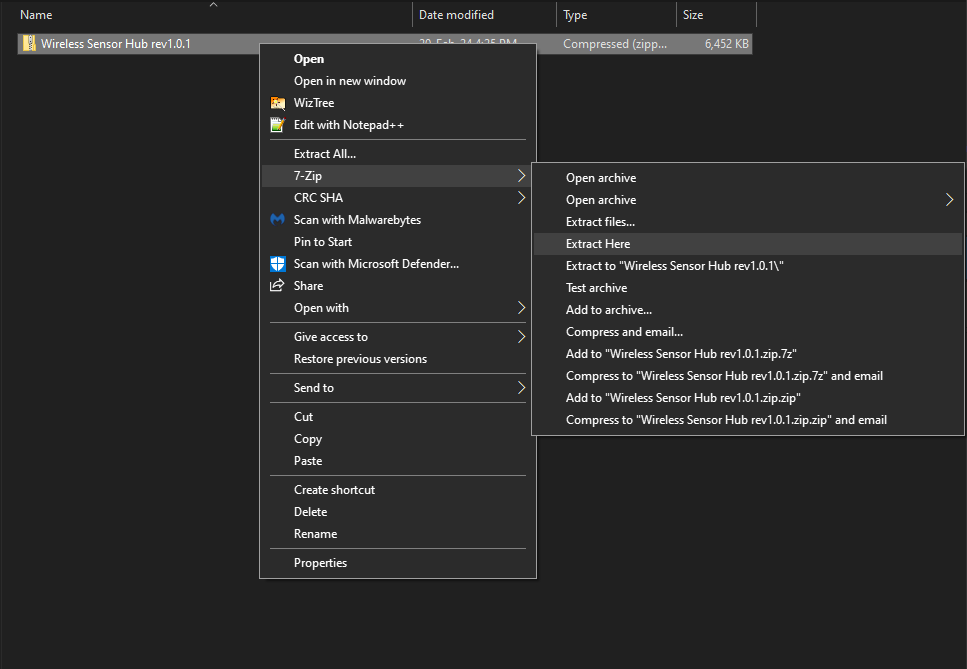This screenshot has height=669, width=967.
Task: Choose Extract Here from the 7-Zip menu
Action: (x=597, y=243)
